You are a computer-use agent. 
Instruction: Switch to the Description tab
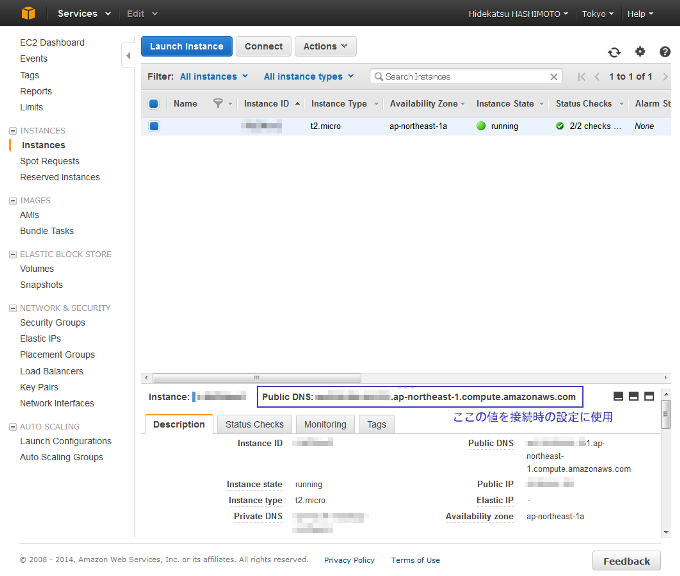(179, 424)
